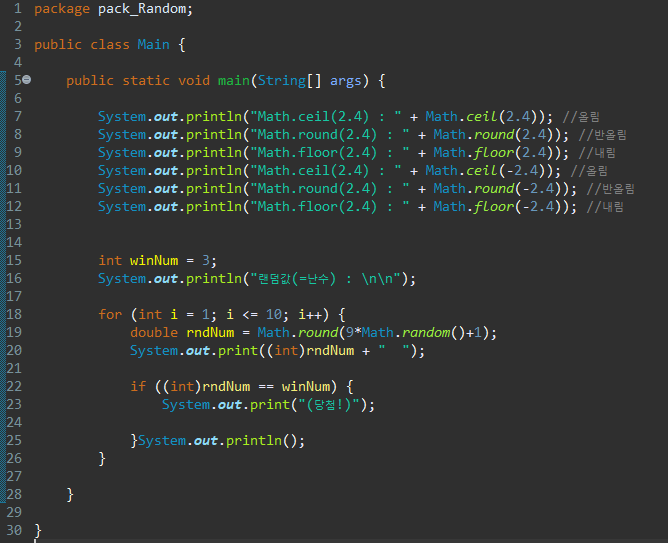
Task: Click the if keyword on line 22
Action: tap(138, 386)
